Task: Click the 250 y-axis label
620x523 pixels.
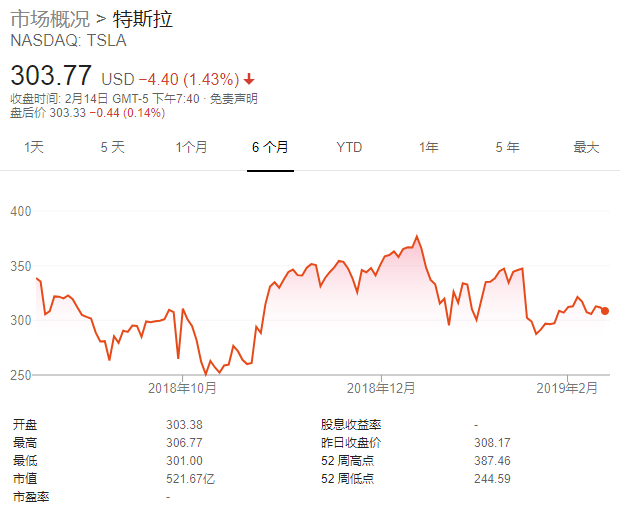Action: coord(21,375)
